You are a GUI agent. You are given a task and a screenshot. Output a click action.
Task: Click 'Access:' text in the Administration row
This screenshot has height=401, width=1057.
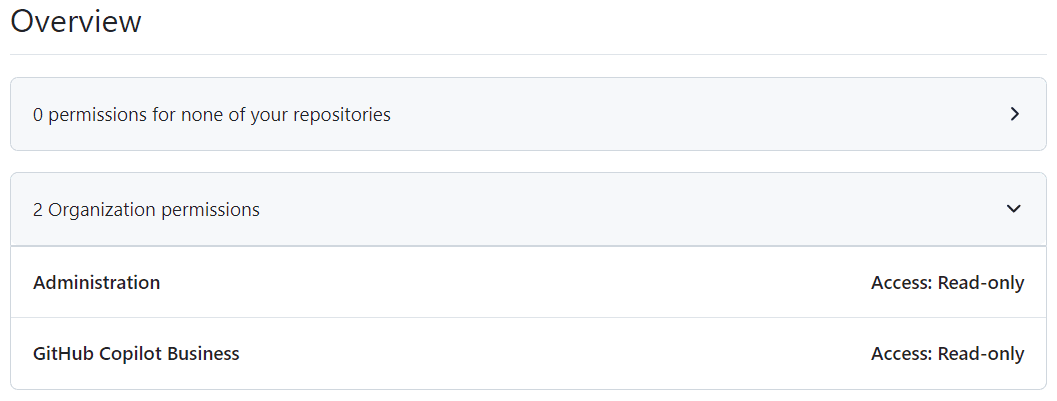coord(902,283)
